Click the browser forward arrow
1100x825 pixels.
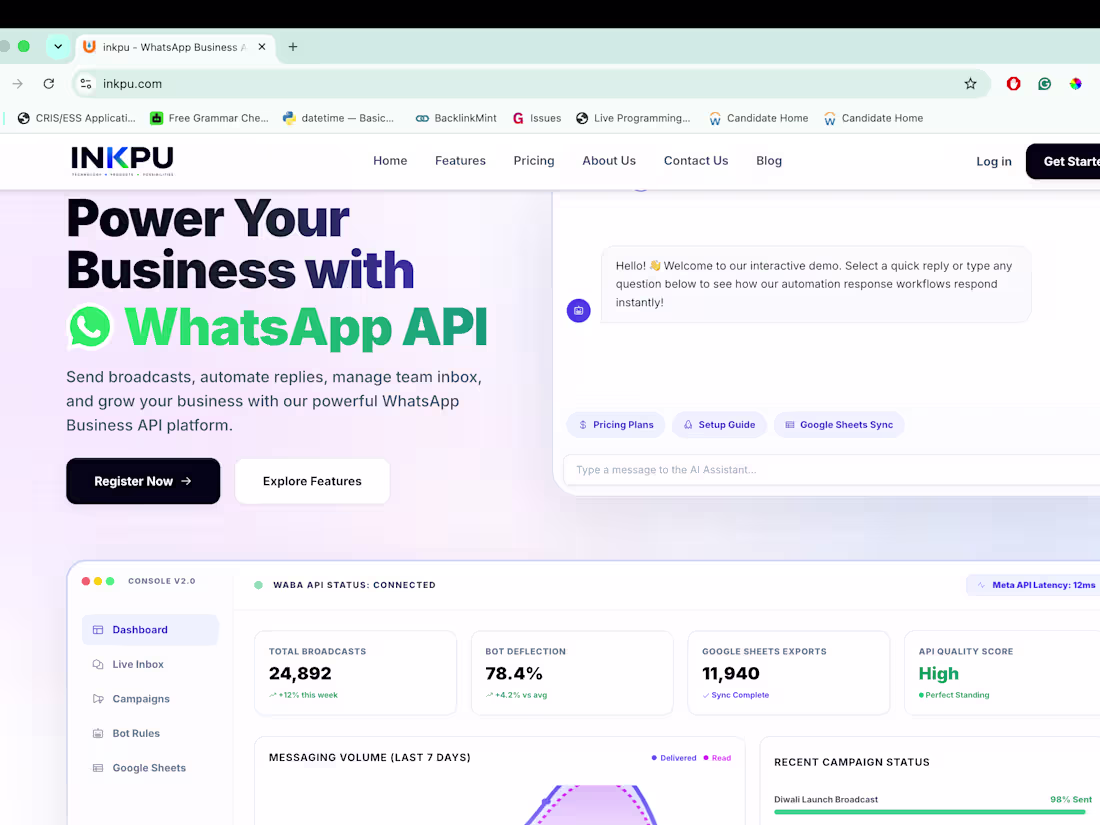coord(18,83)
